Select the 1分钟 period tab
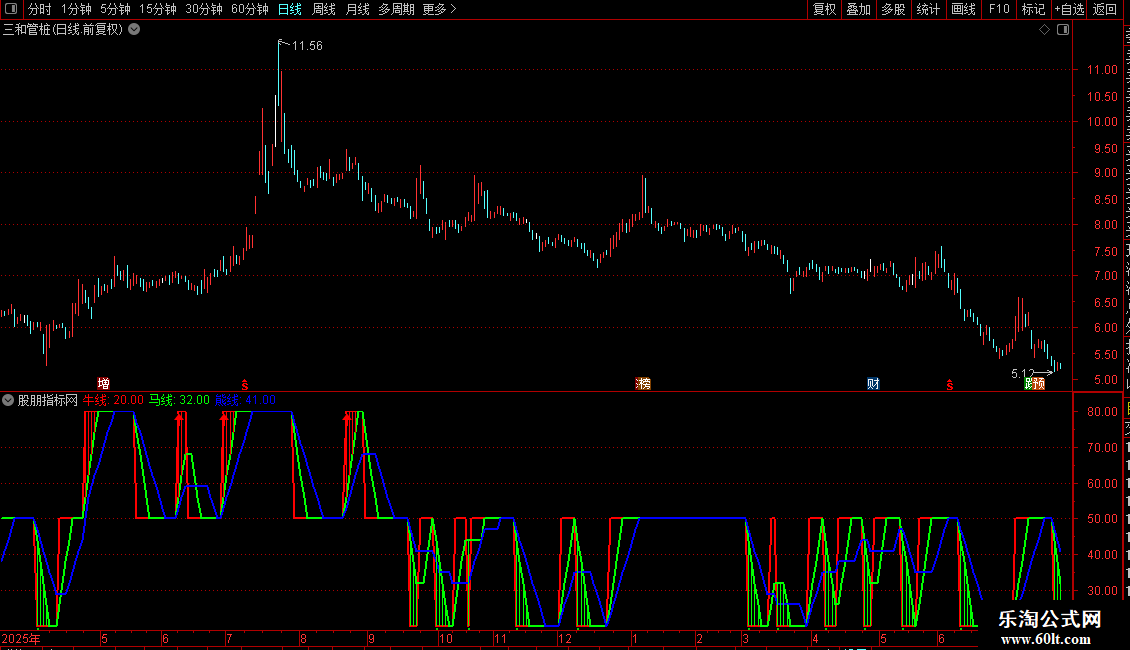The width and height of the screenshot is (1130, 650). point(76,9)
